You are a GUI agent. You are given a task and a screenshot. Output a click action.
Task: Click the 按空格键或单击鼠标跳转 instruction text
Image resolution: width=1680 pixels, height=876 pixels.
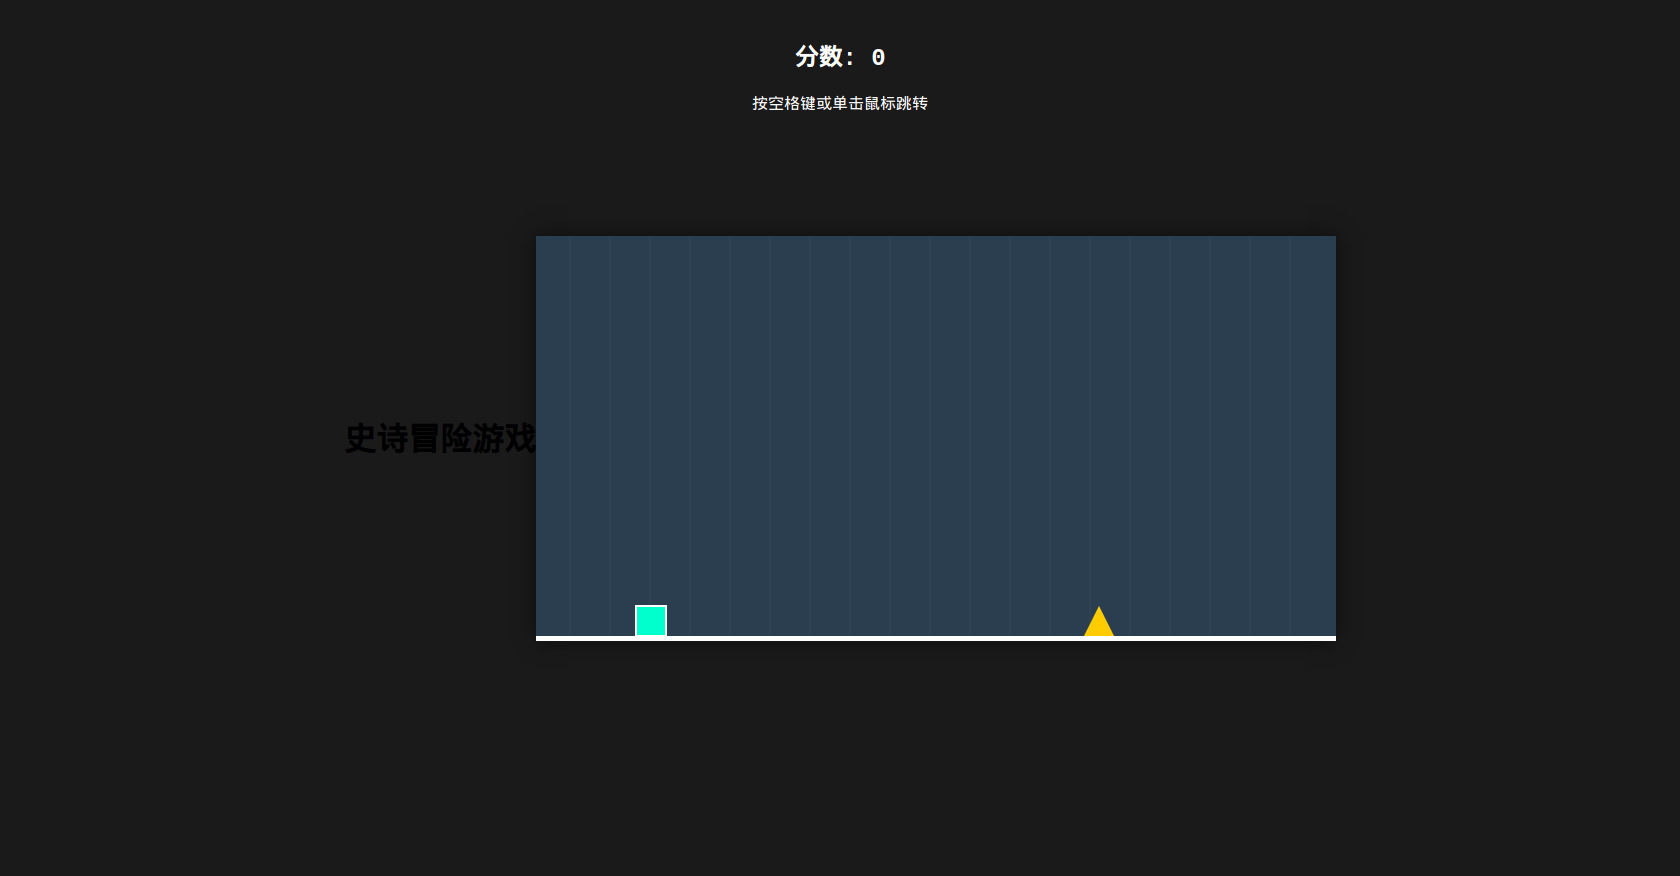tap(840, 103)
